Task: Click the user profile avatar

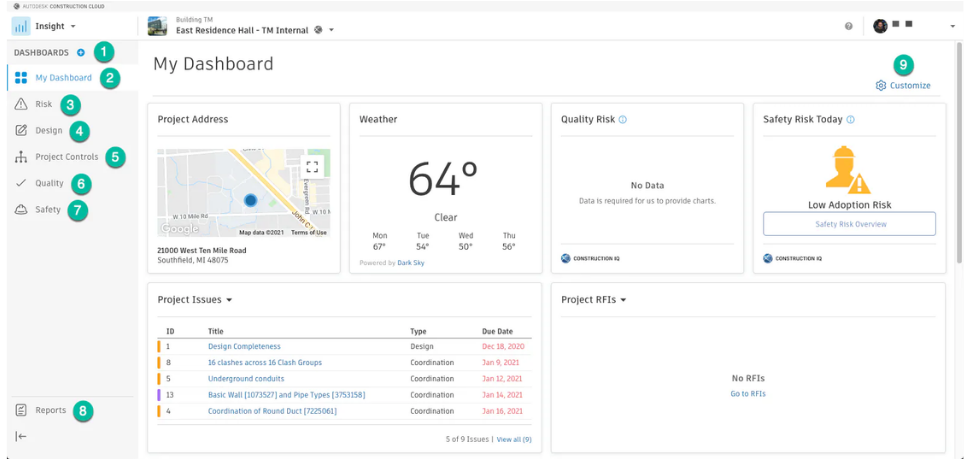Action: pyautogui.click(x=880, y=26)
